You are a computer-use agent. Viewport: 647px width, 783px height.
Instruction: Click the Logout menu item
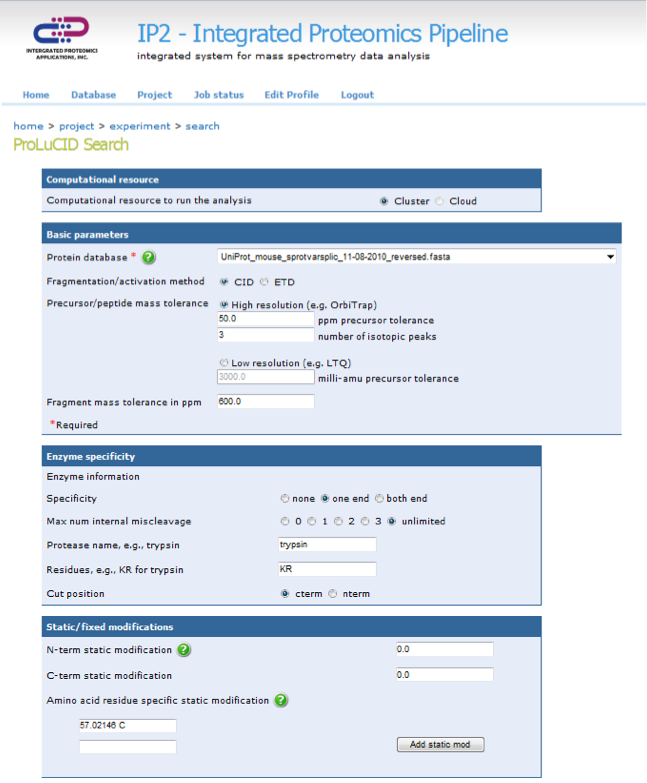[x=357, y=95]
